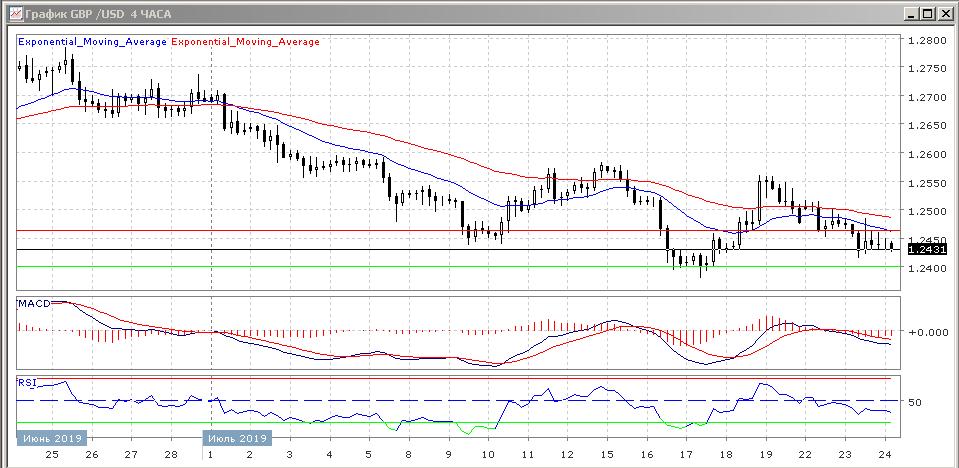This screenshot has width=959, height=468.
Task: Maximize the GBP/USD chart window
Action: coord(927,13)
